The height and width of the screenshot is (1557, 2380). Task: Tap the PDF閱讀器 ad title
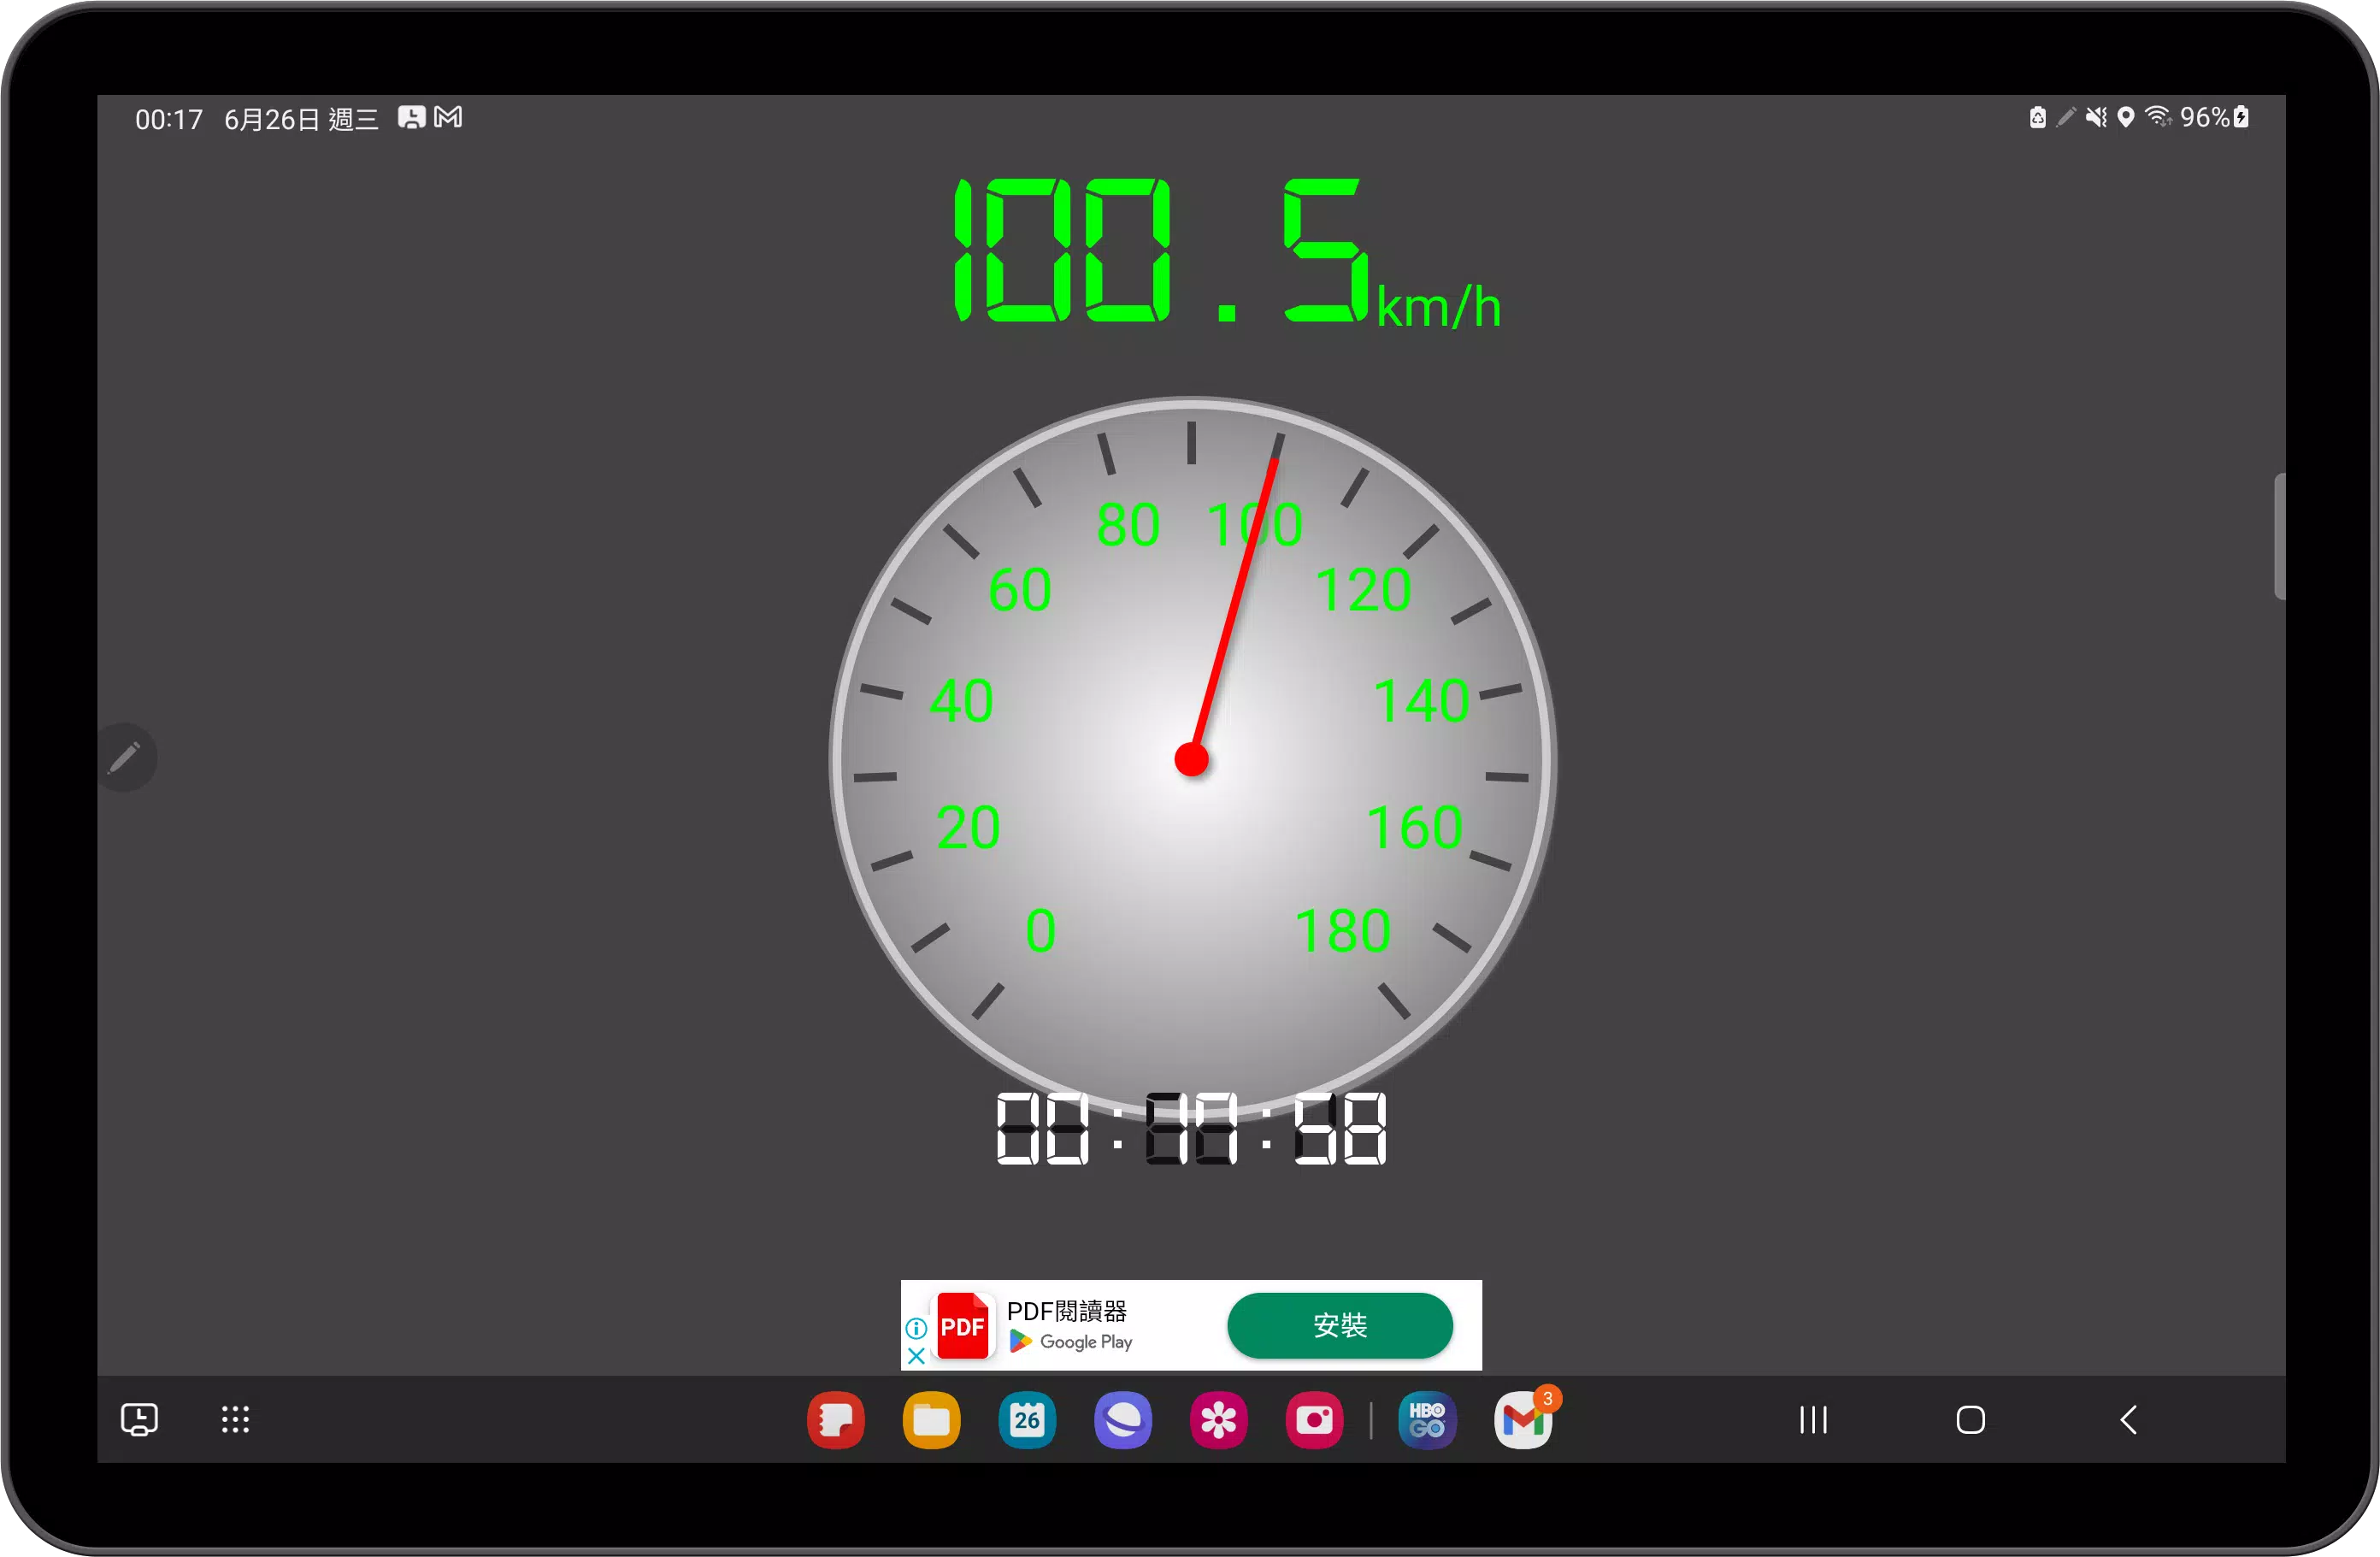tap(1066, 1311)
